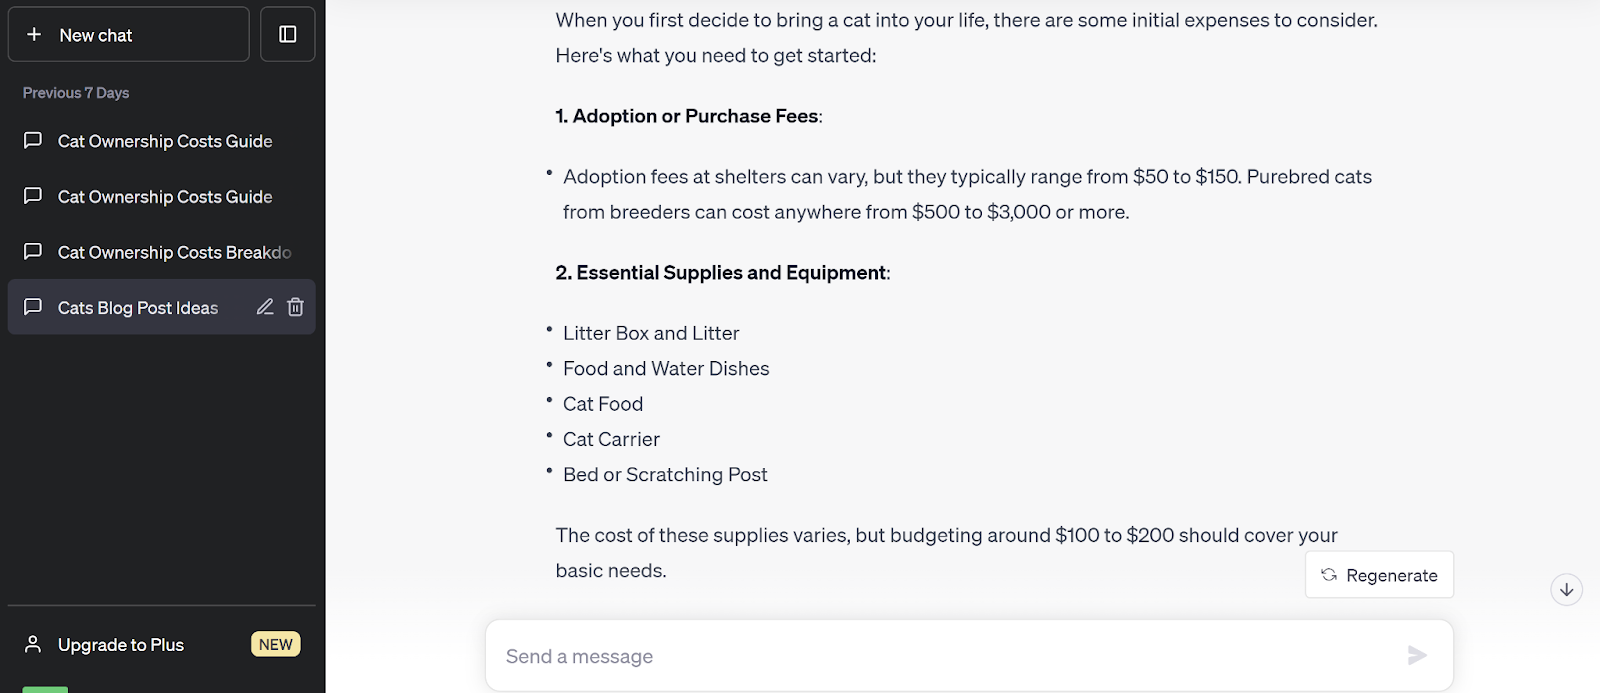Delete Cats Blog Post Ideas via trash icon
Image resolution: width=1600 pixels, height=693 pixels.
click(x=296, y=307)
